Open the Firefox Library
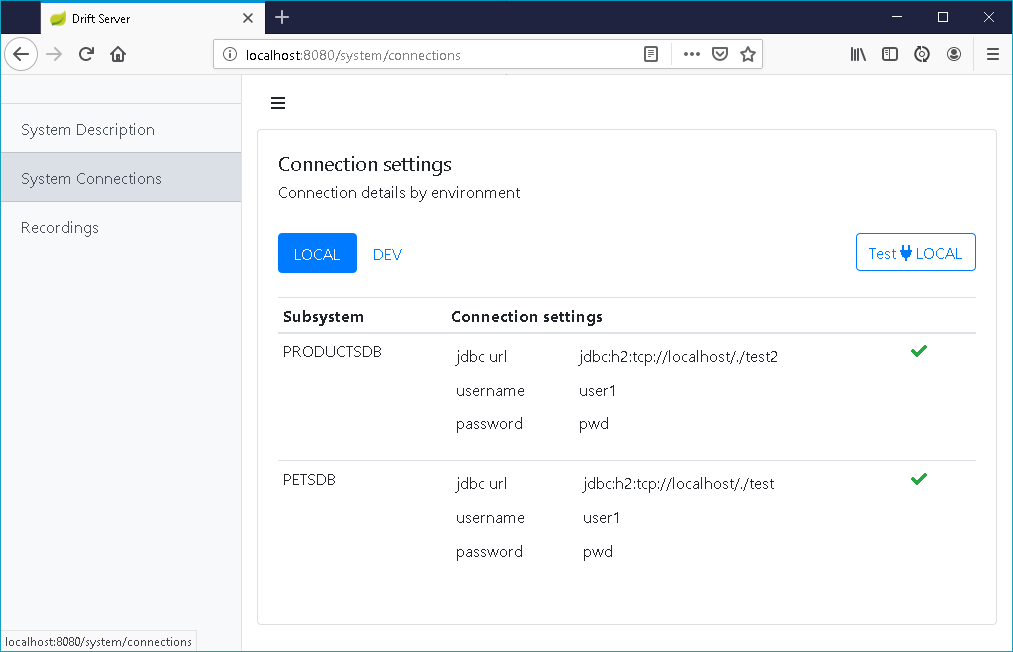Screen dimensions: 1013x652 coord(857,54)
